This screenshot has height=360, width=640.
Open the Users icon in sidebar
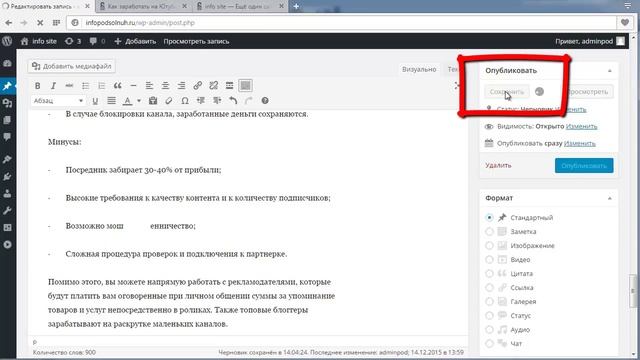(7, 194)
